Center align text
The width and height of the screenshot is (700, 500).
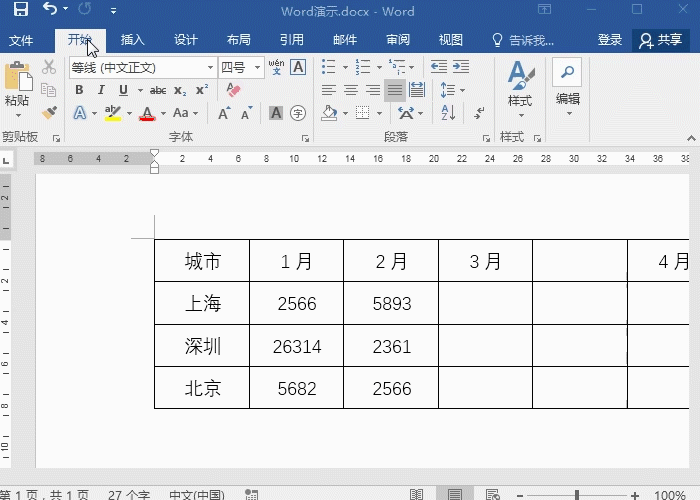350,90
